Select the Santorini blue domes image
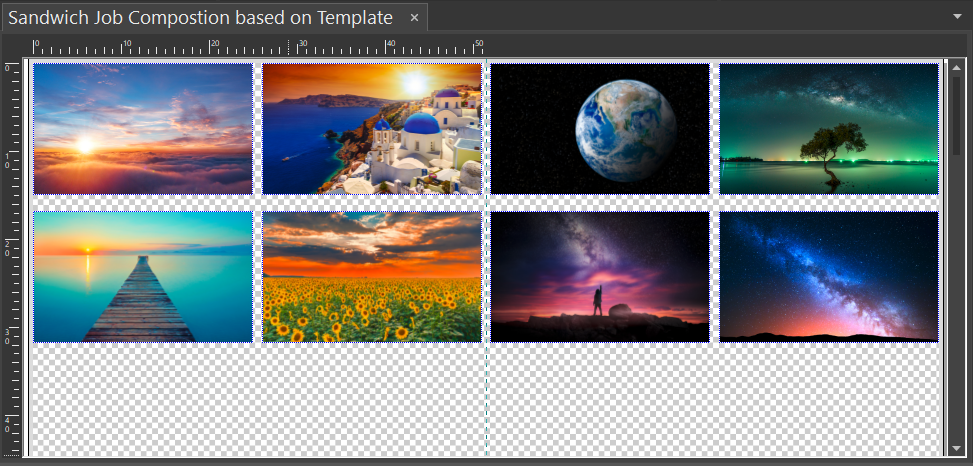This screenshot has width=973, height=466. 372,129
